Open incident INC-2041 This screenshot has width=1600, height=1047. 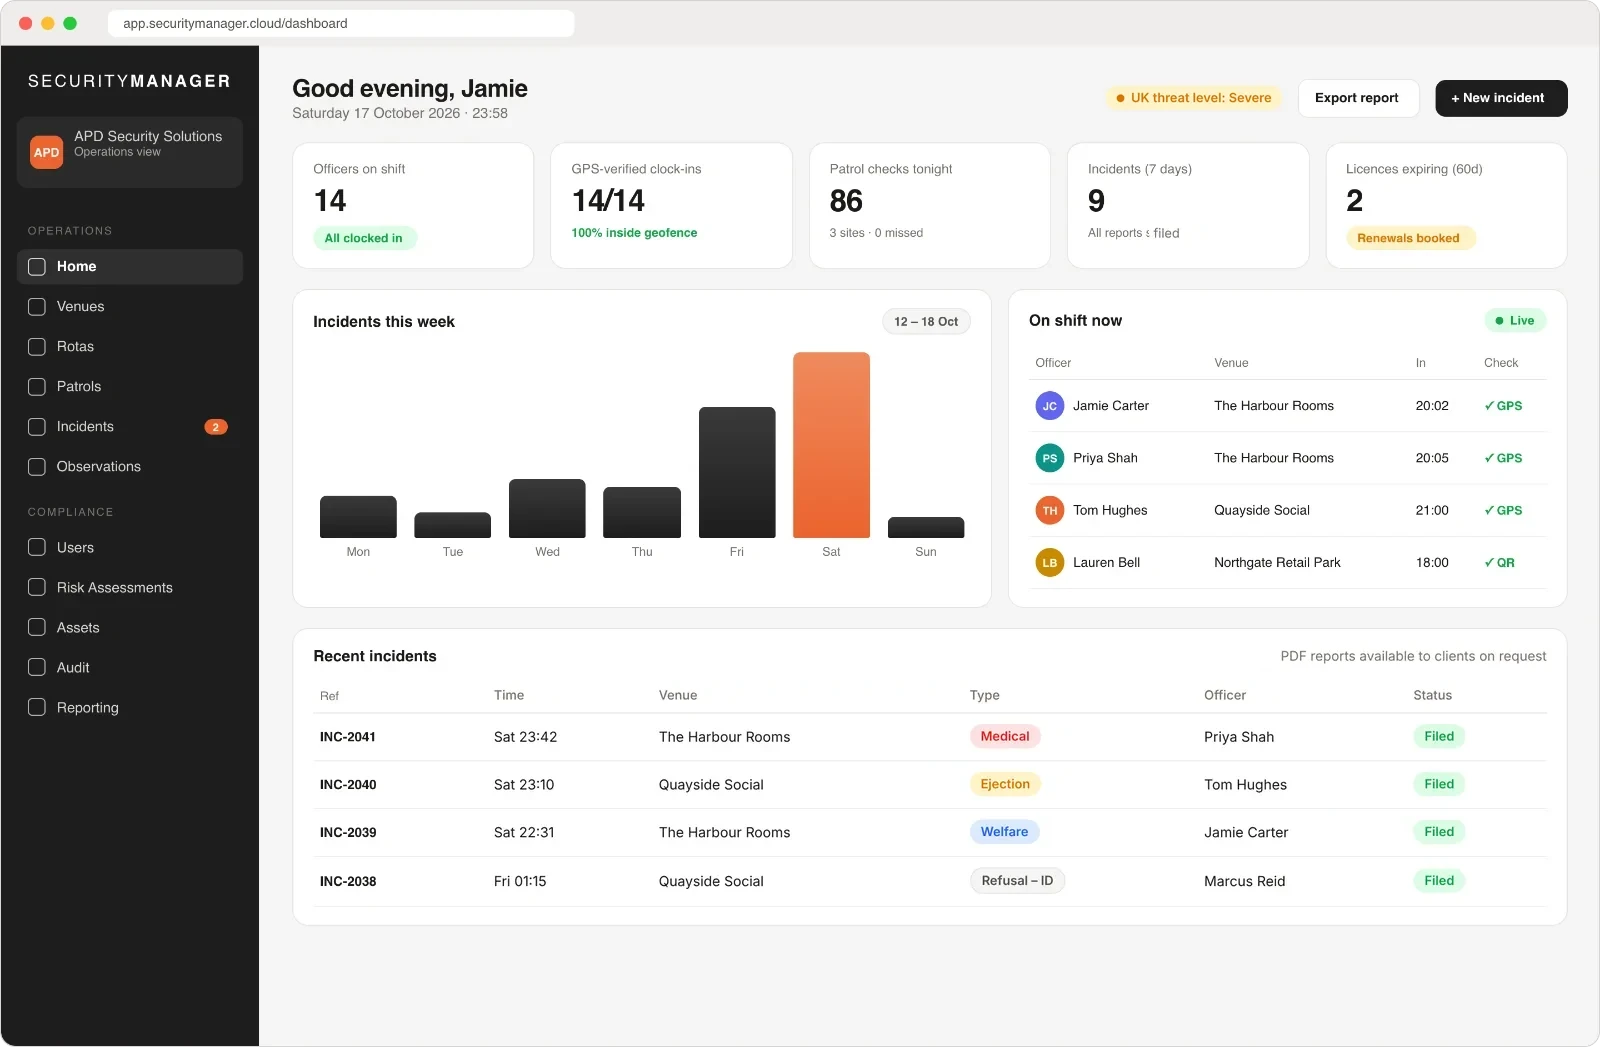pyautogui.click(x=348, y=737)
